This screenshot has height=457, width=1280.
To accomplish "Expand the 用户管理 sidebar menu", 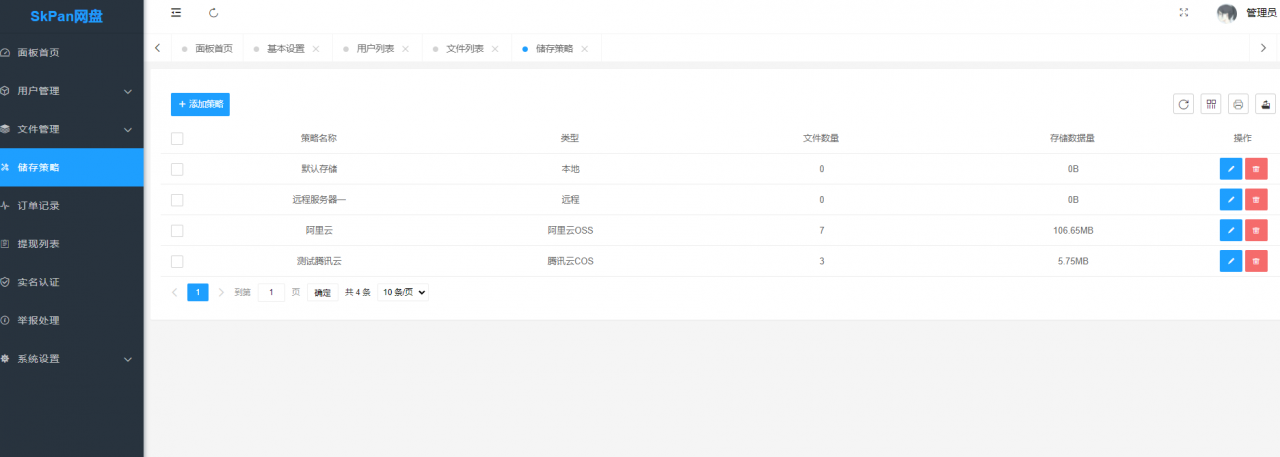I will (x=72, y=91).
